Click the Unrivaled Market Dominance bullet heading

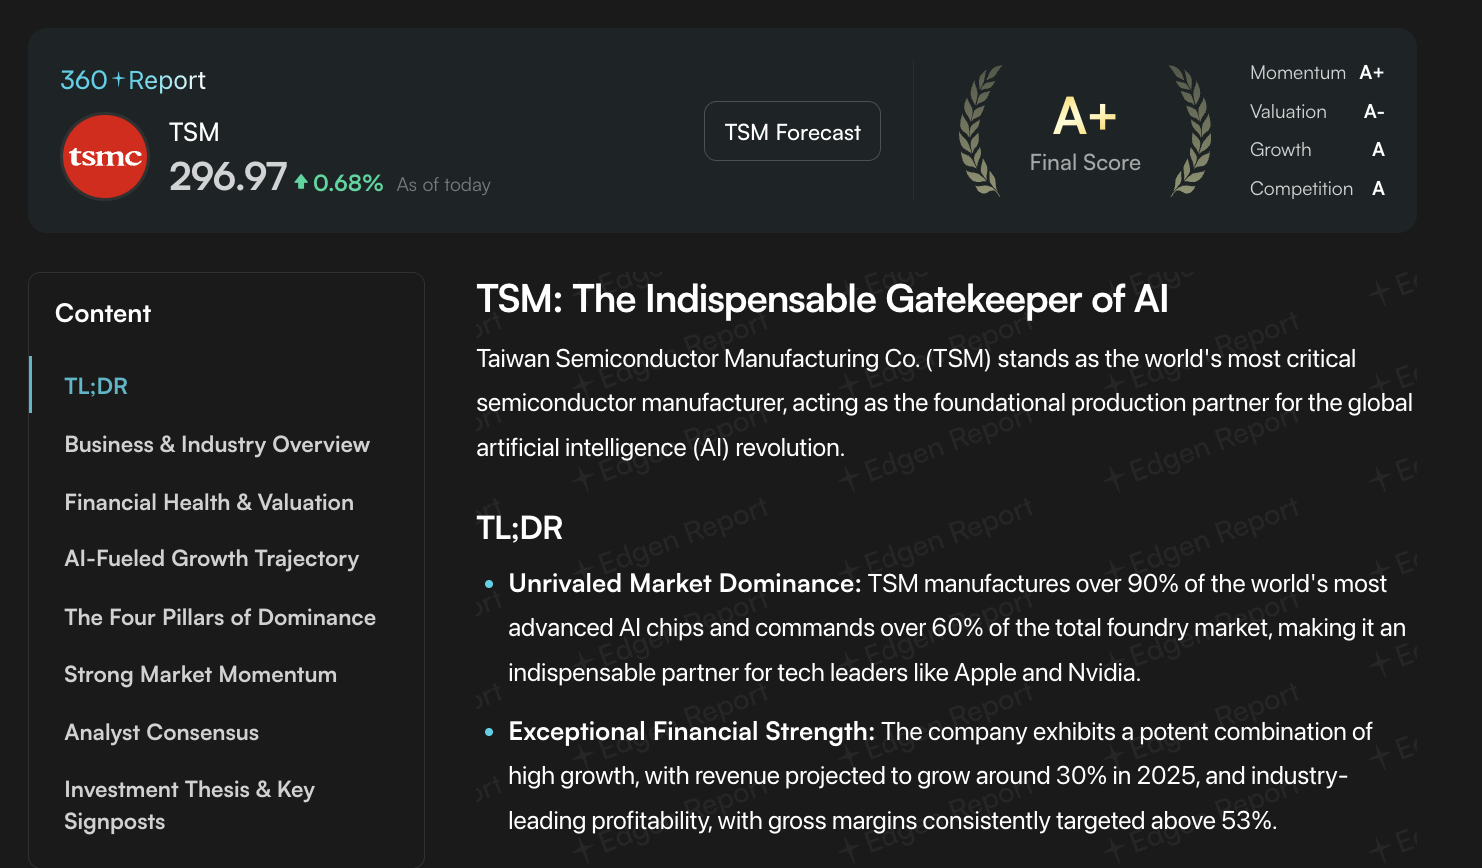click(684, 583)
